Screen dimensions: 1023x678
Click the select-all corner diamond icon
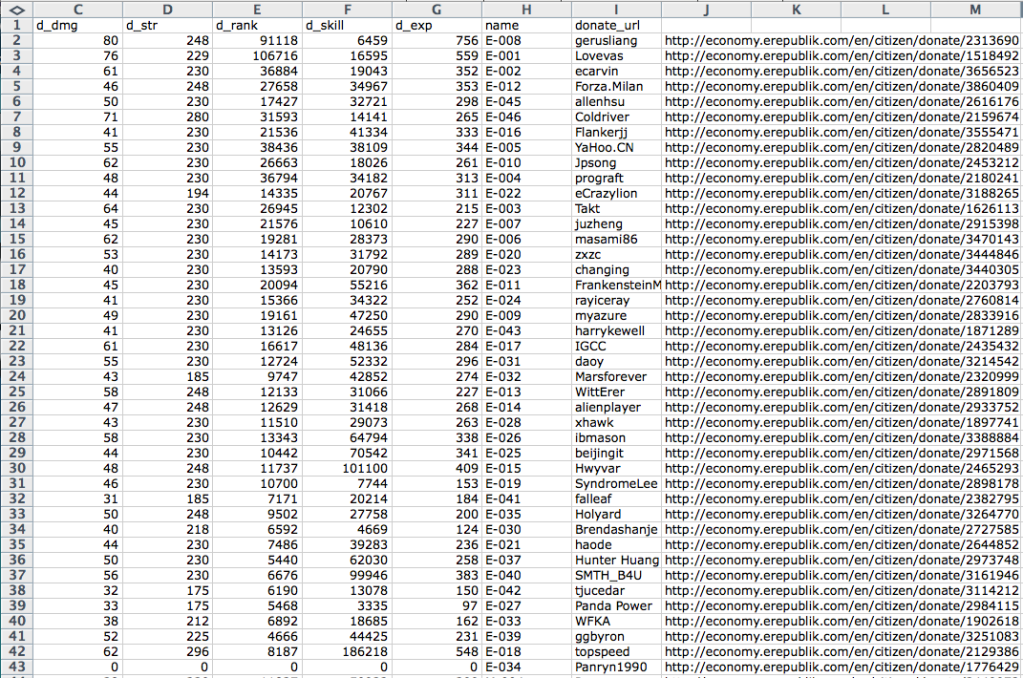[x=15, y=8]
